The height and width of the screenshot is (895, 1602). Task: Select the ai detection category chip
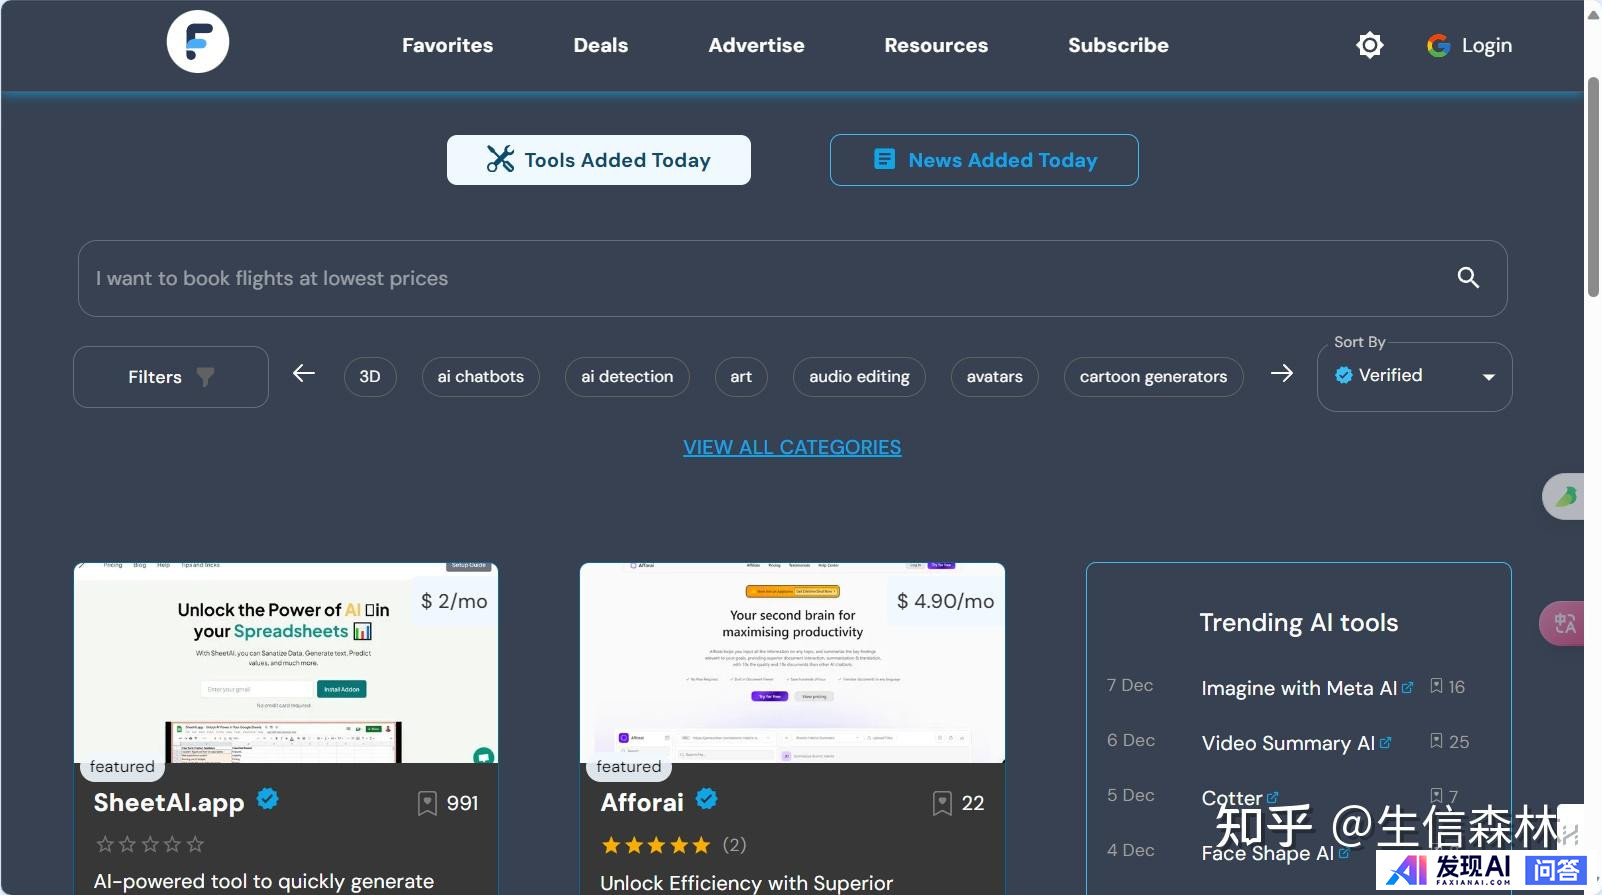point(627,377)
